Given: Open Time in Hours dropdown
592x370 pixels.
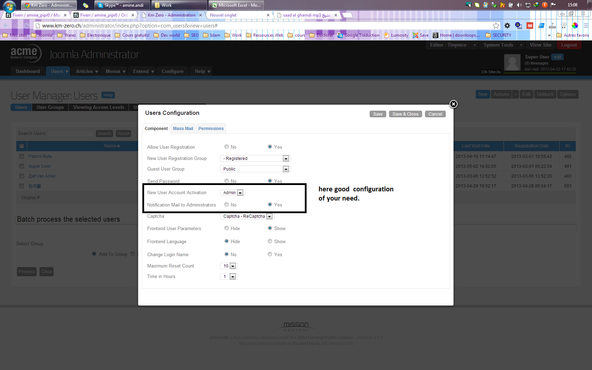Looking at the screenshot, I should (228, 276).
